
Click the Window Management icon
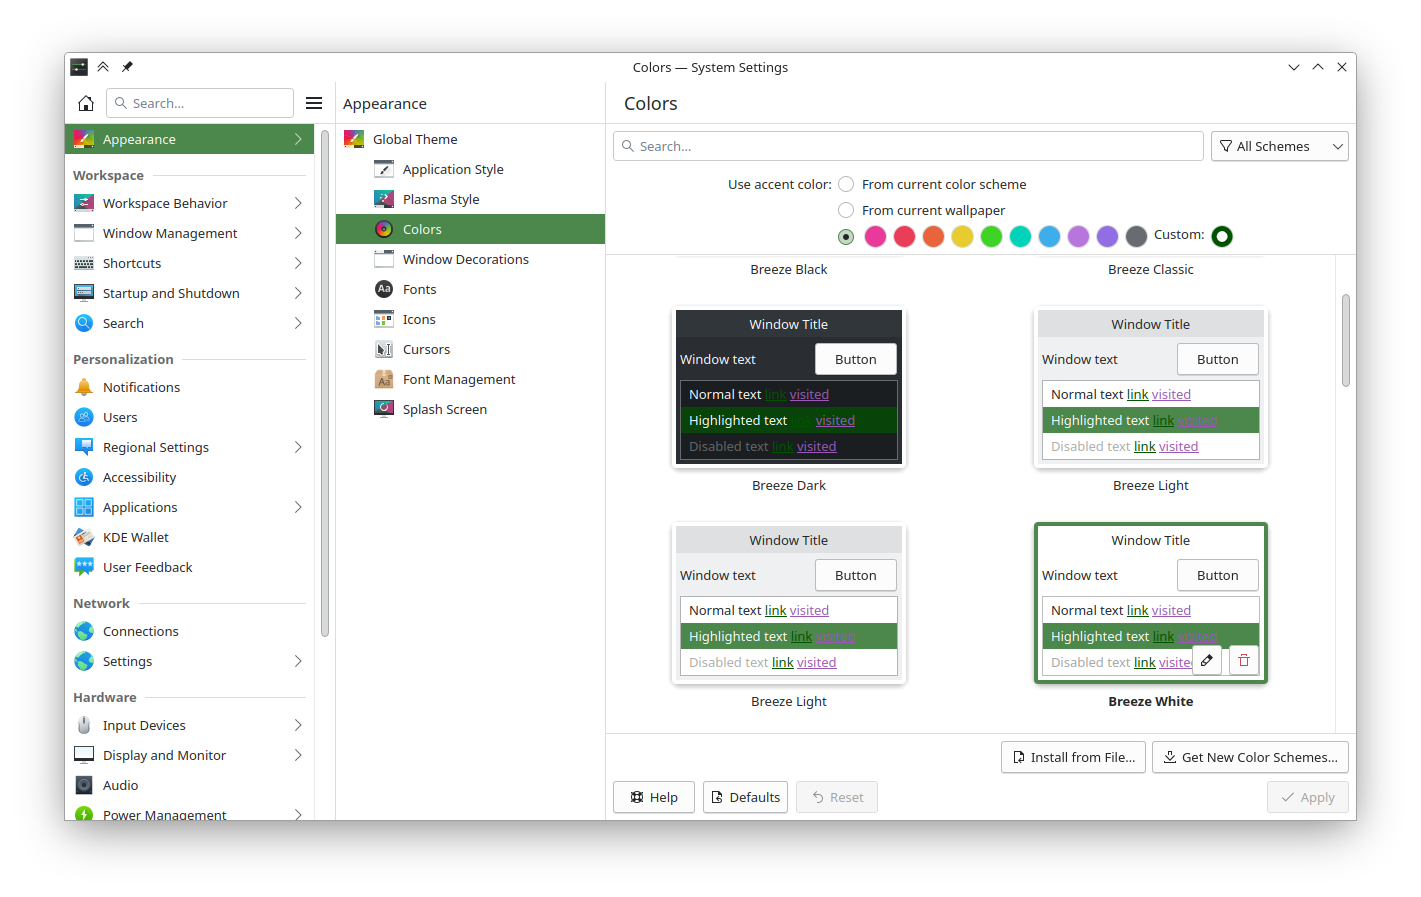(x=84, y=233)
